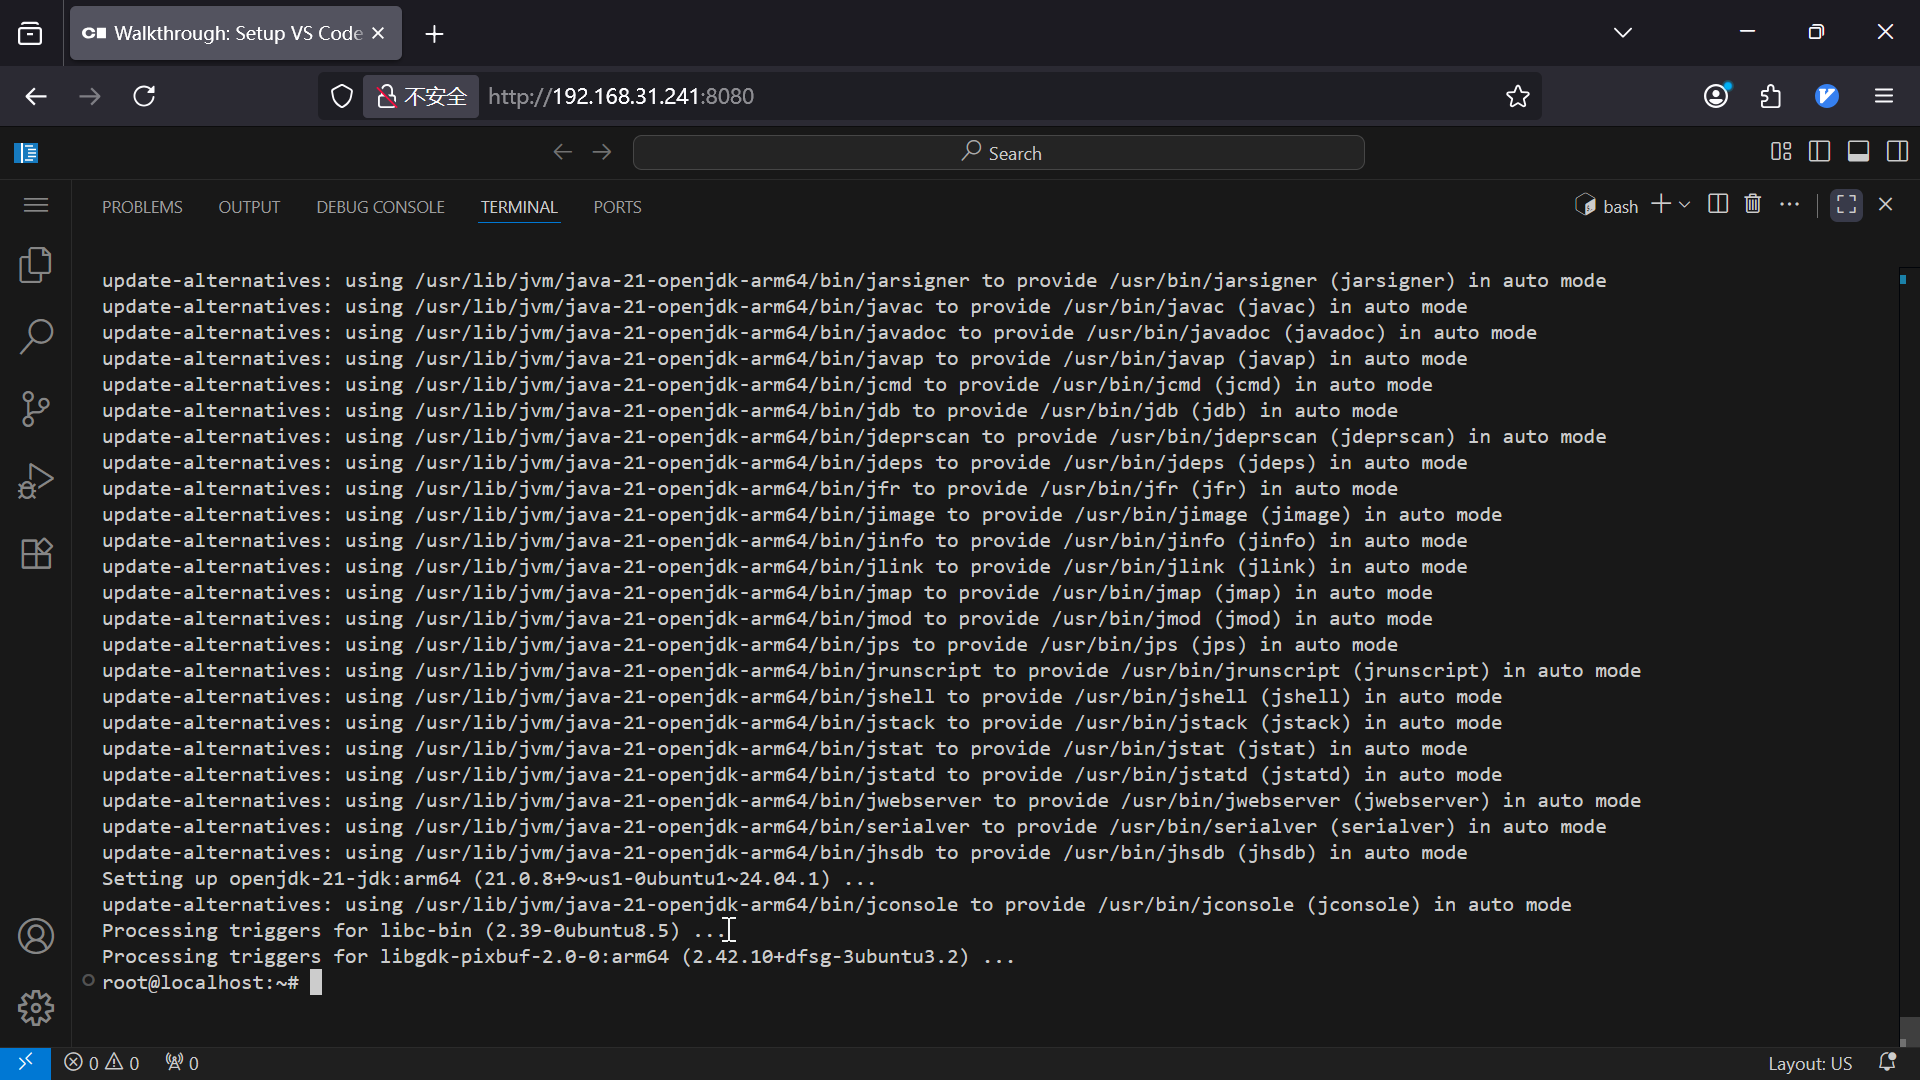This screenshot has height=1080, width=1920.
Task: Open the Search view in activity bar
Action: (36, 337)
